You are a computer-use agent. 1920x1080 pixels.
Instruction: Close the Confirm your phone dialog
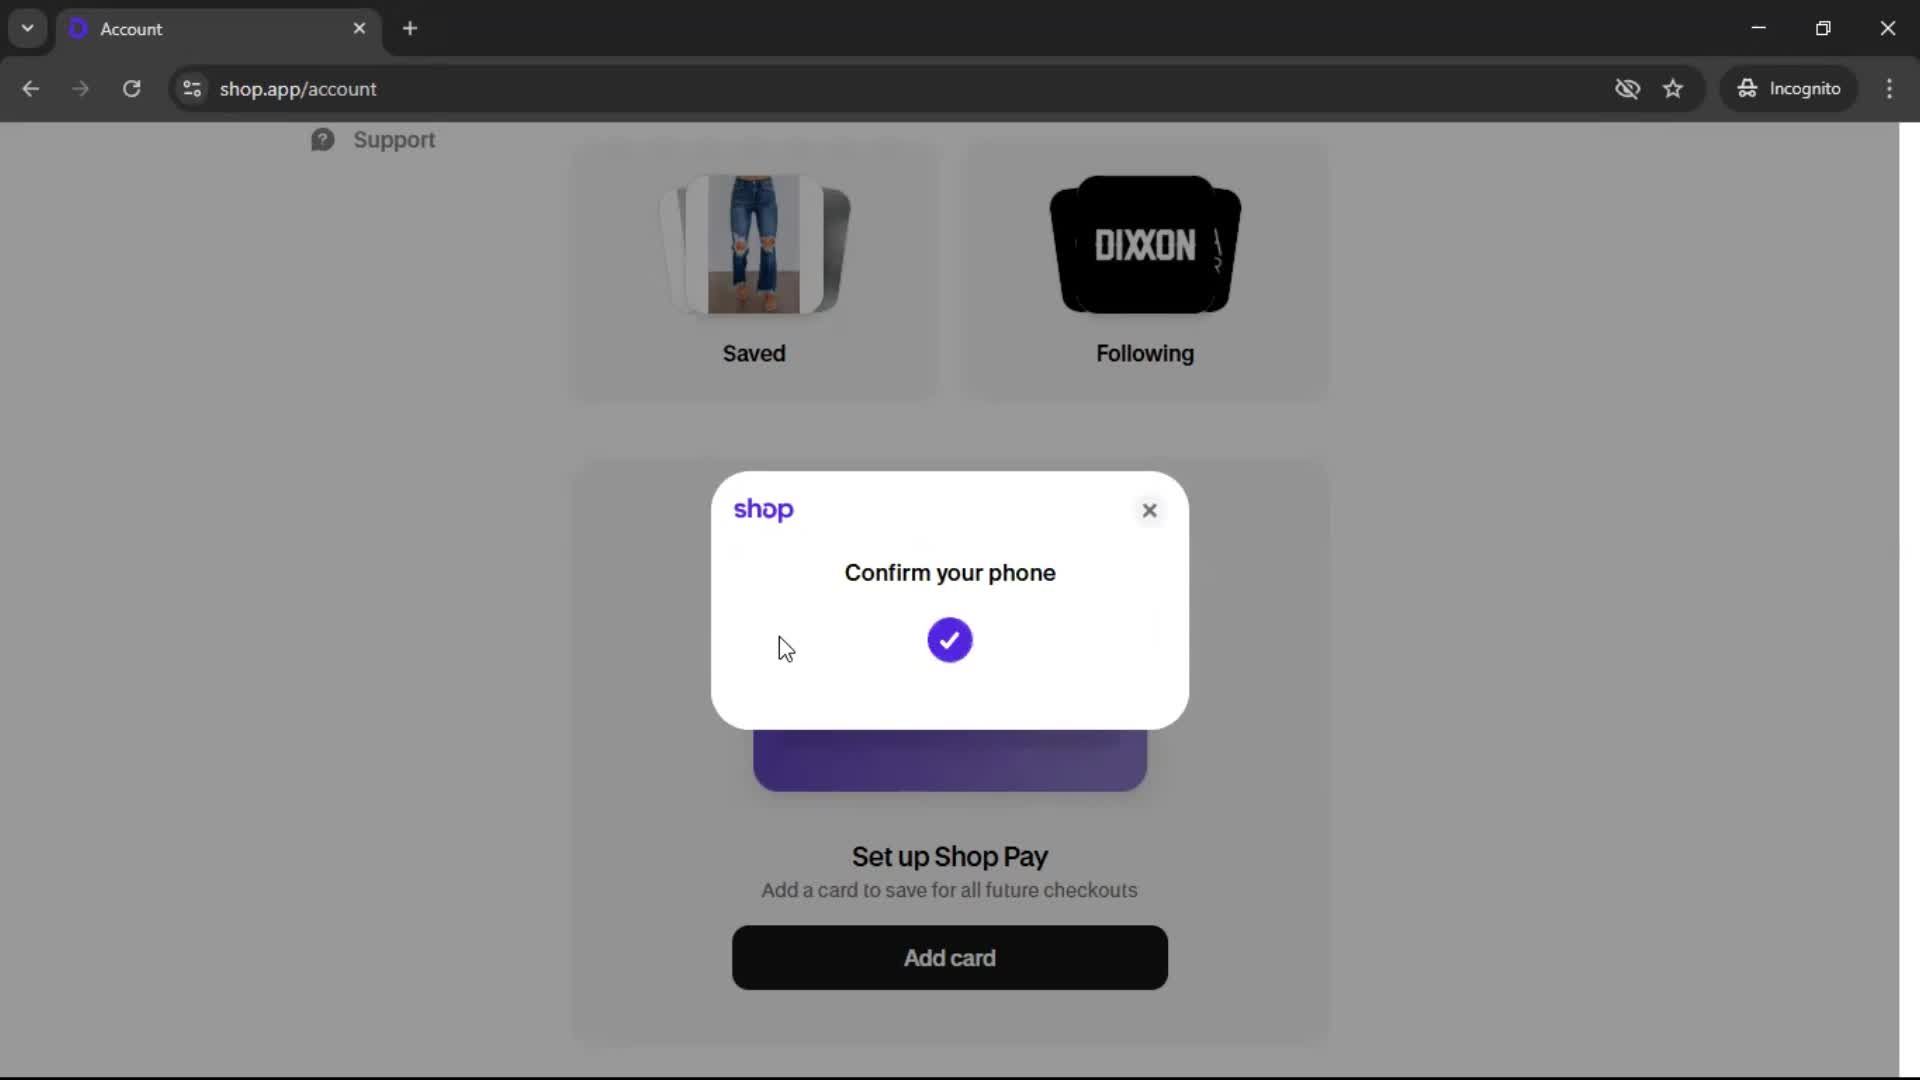(x=1149, y=510)
